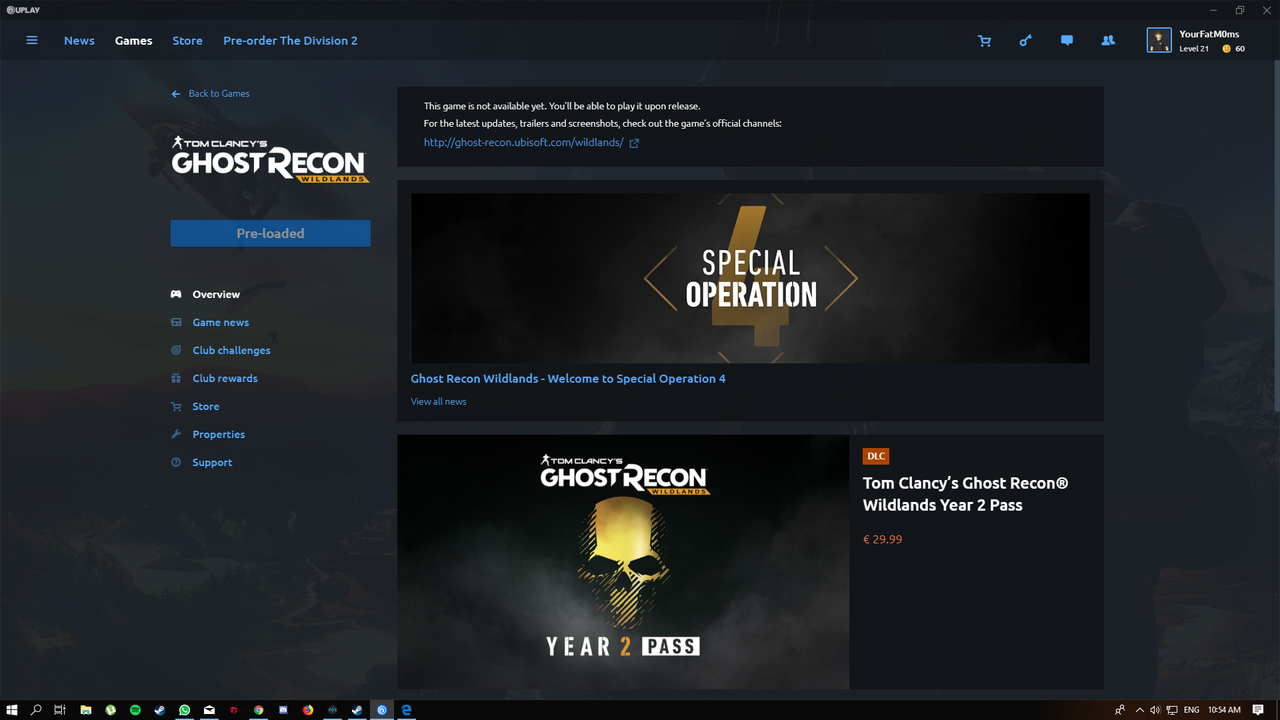Click the Overview gamepad icon
1280x720 pixels.
click(x=176, y=294)
